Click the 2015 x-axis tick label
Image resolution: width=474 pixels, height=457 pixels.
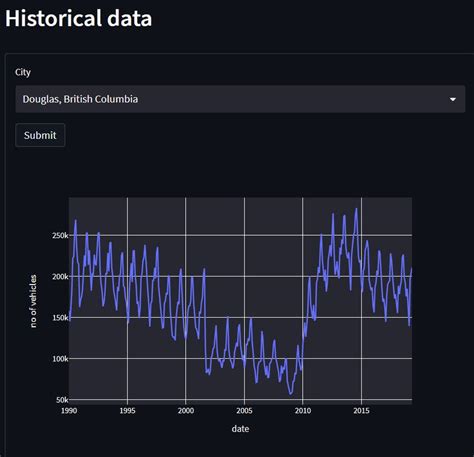(361, 411)
